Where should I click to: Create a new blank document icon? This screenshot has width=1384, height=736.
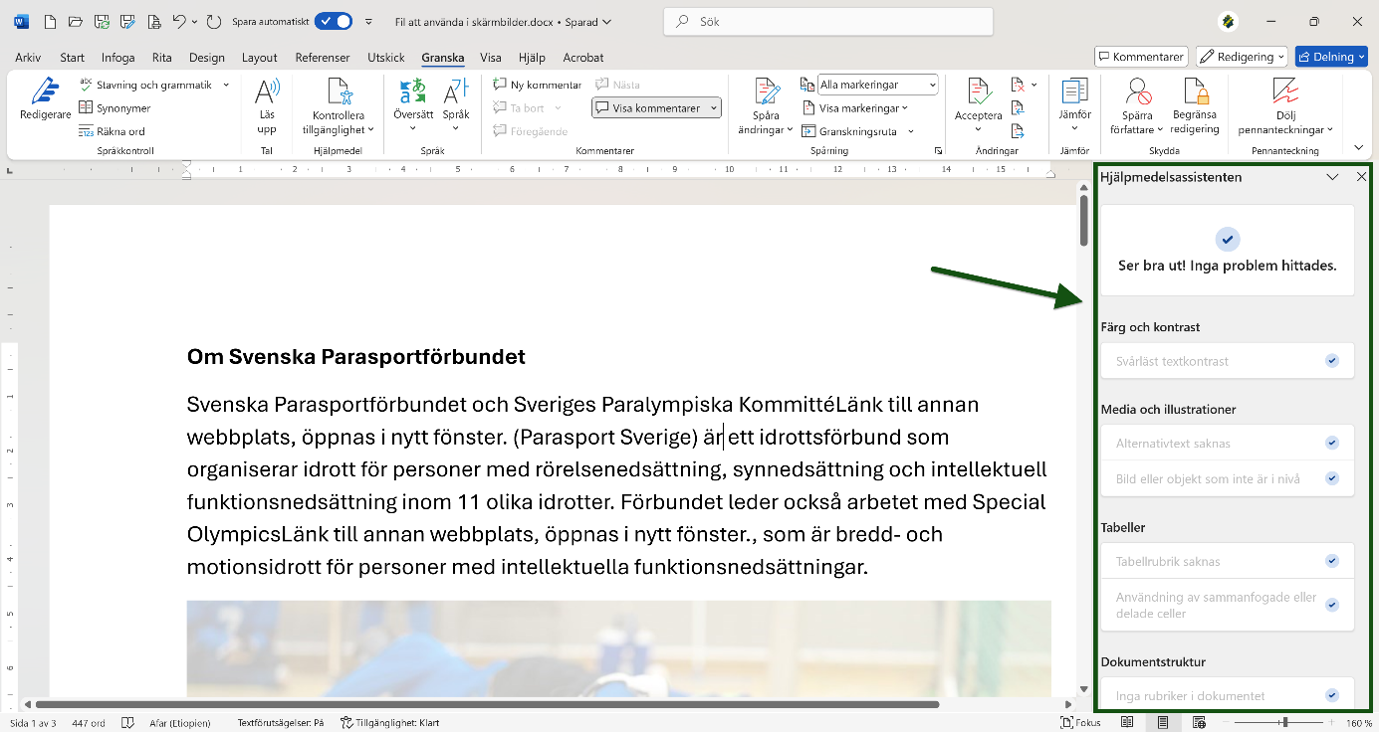(x=49, y=21)
